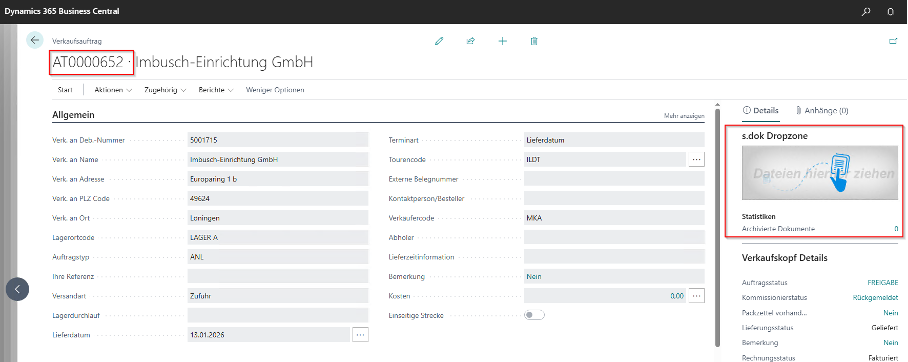The height and width of the screenshot is (362, 908).
Task: Click Dynamics 365 Business Central title
Action: coord(62,11)
